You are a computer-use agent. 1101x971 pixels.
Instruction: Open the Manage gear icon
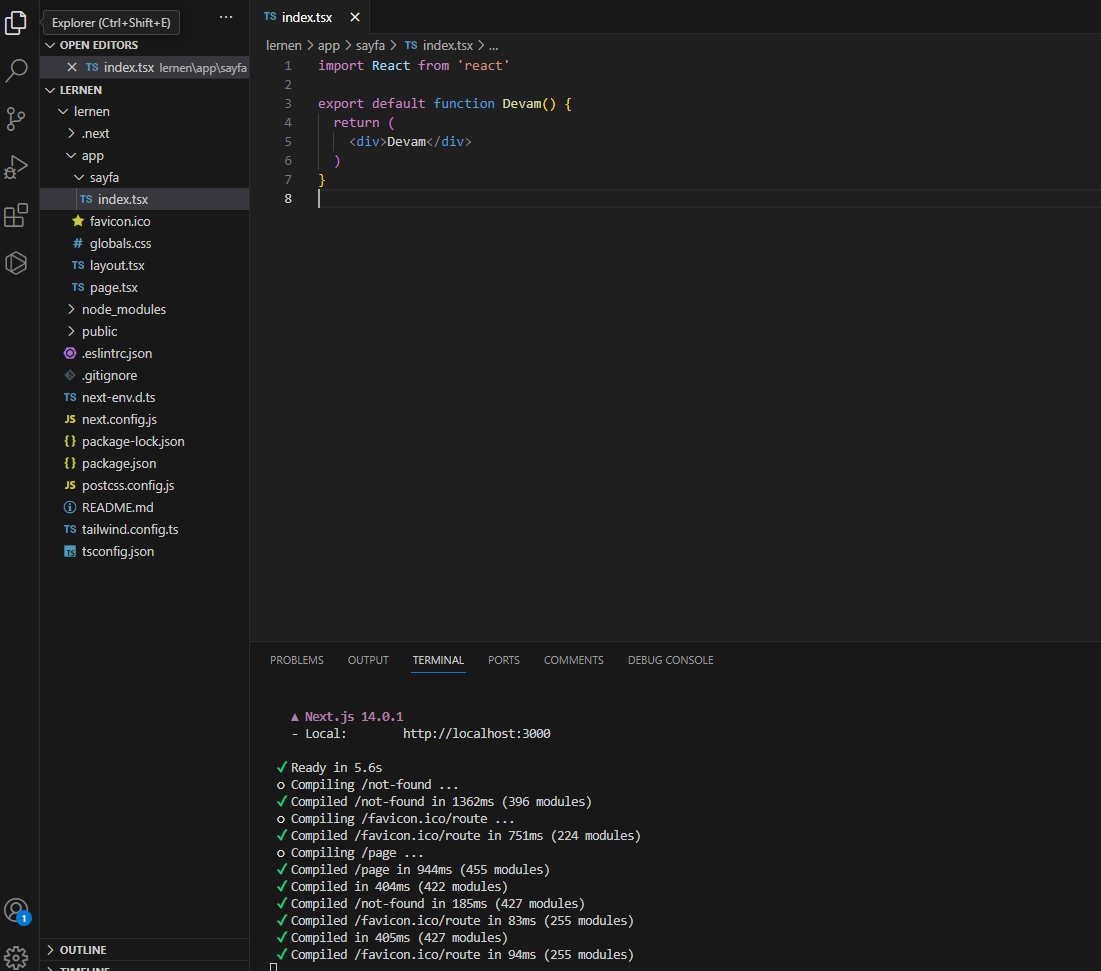point(15,956)
